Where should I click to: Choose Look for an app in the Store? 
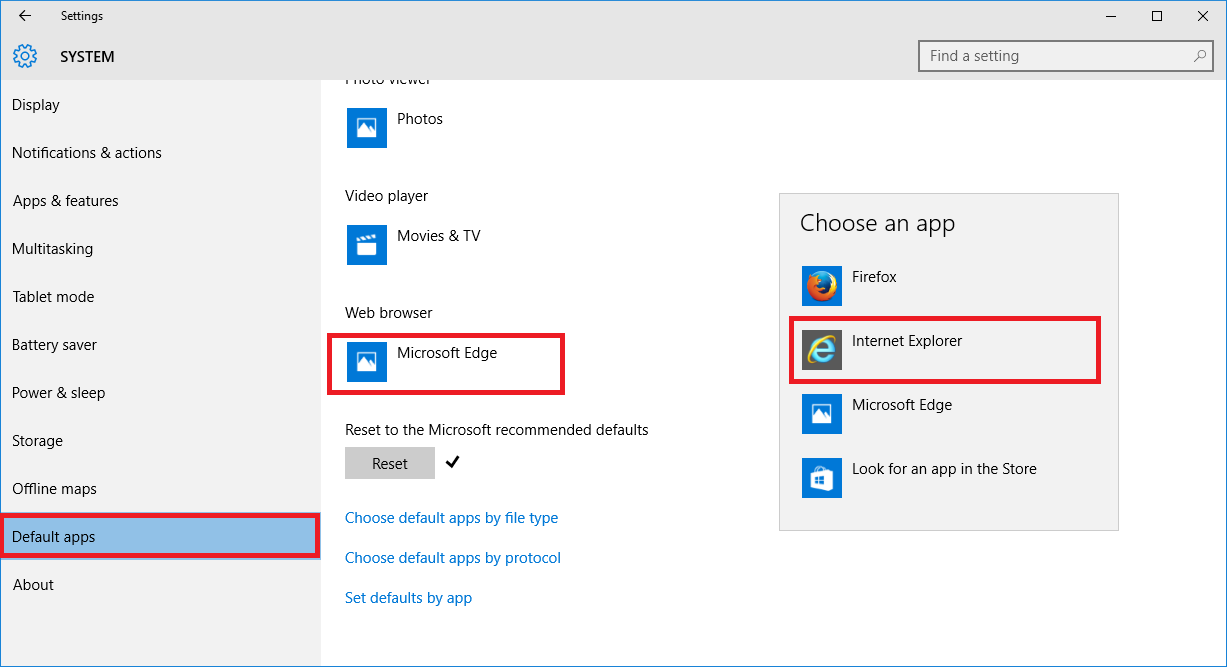coord(944,469)
